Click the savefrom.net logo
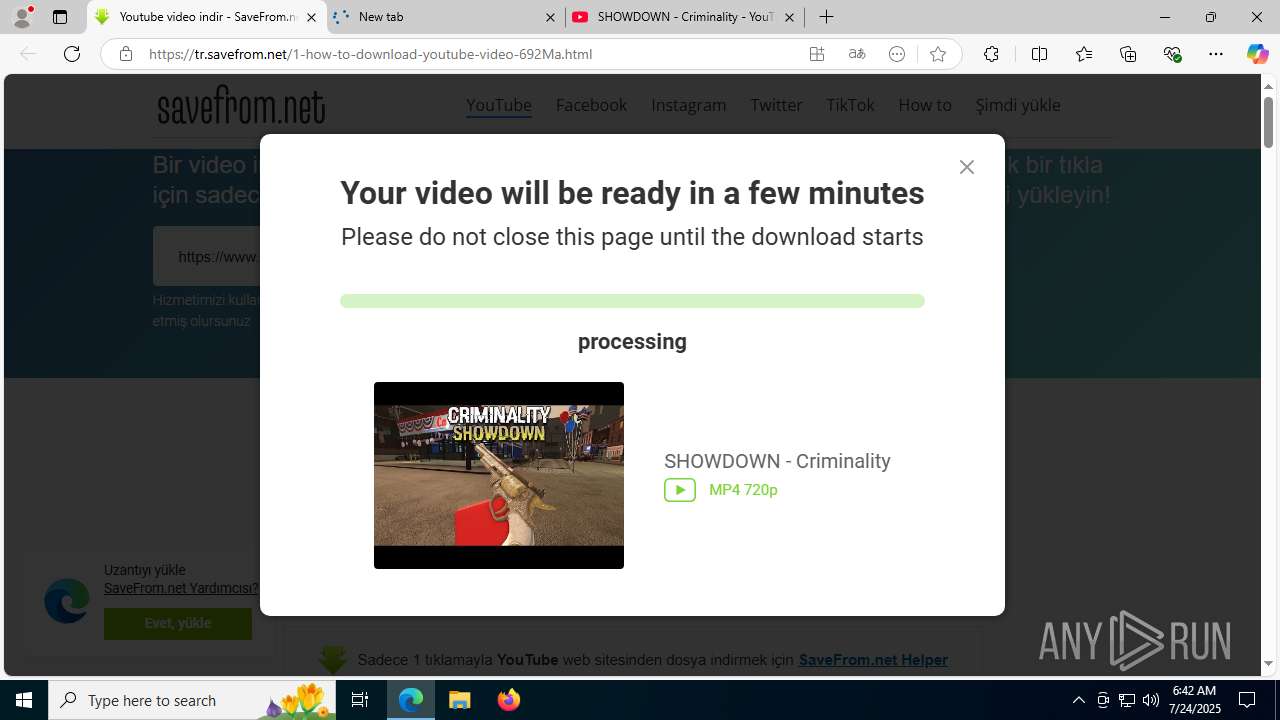This screenshot has width=1280, height=720. (x=241, y=106)
